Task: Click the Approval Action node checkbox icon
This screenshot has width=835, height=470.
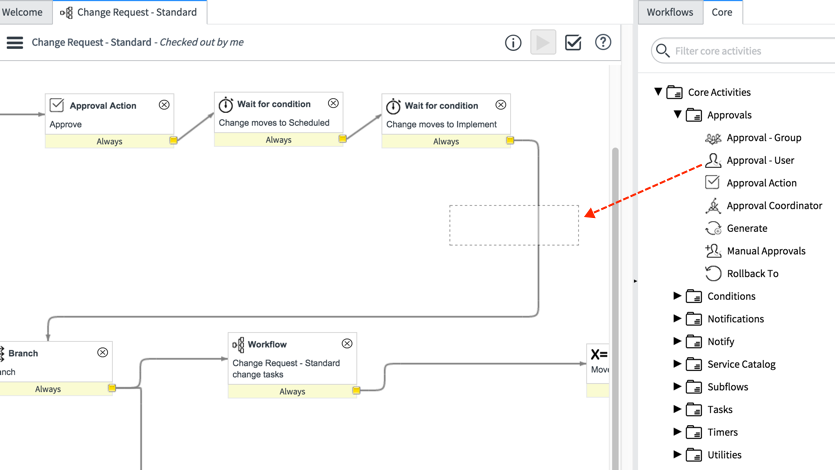Action: (57, 105)
